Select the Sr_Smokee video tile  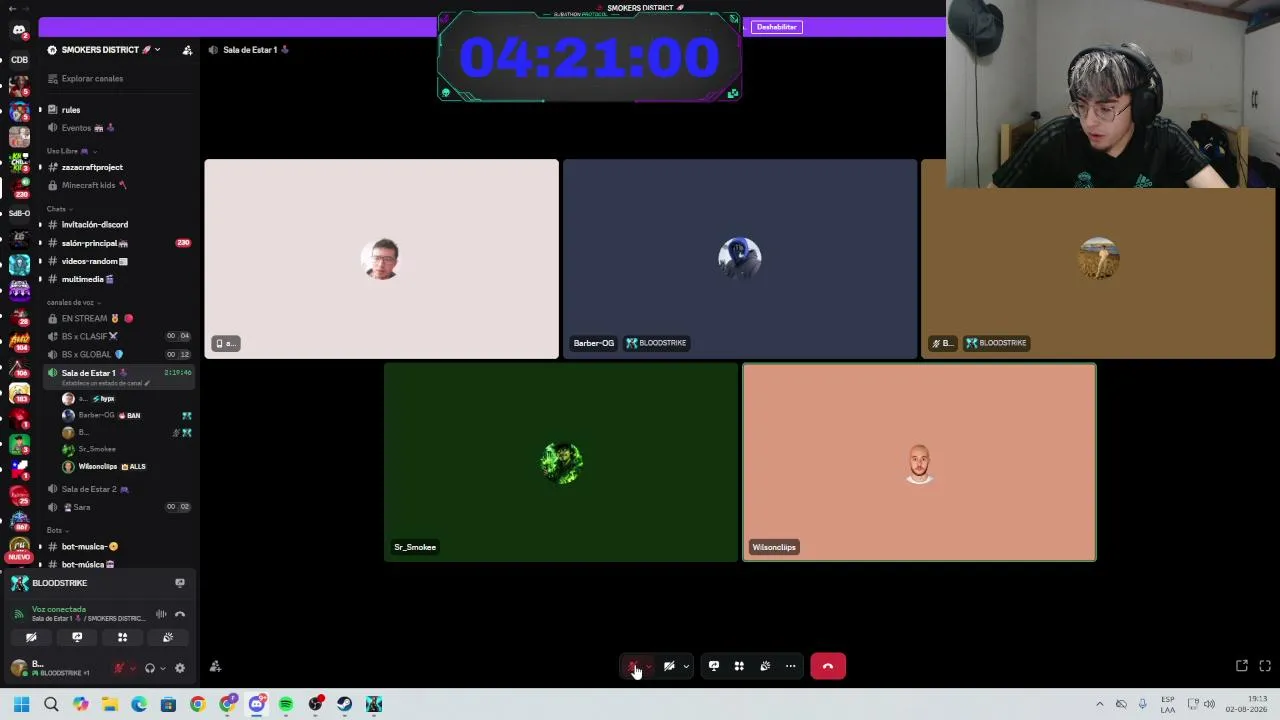[561, 462]
